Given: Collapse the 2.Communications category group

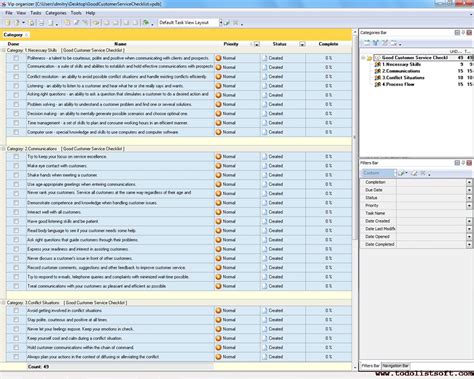Looking at the screenshot, I should coord(3,149).
